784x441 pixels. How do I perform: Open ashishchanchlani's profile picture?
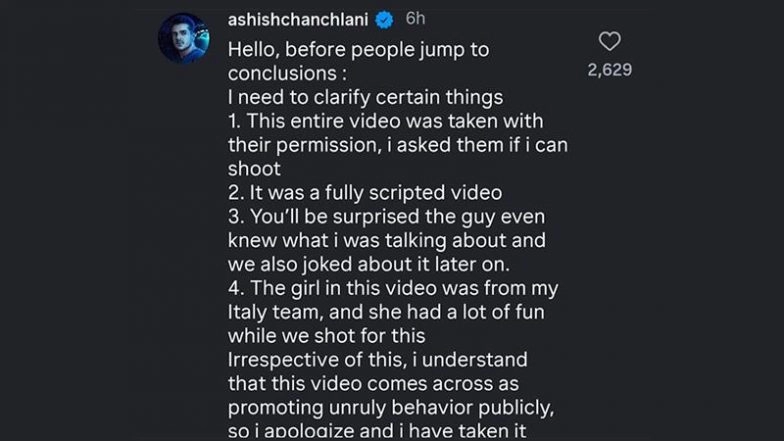183,39
